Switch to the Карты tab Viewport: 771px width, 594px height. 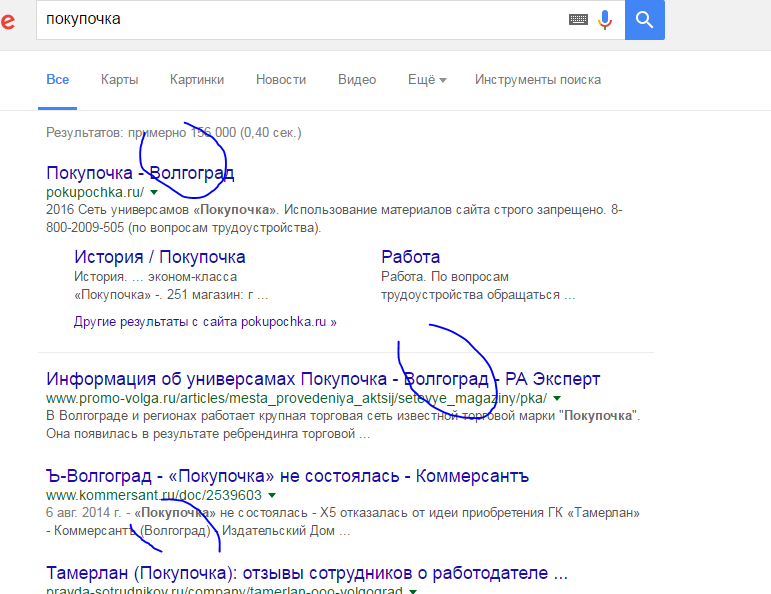[119, 80]
